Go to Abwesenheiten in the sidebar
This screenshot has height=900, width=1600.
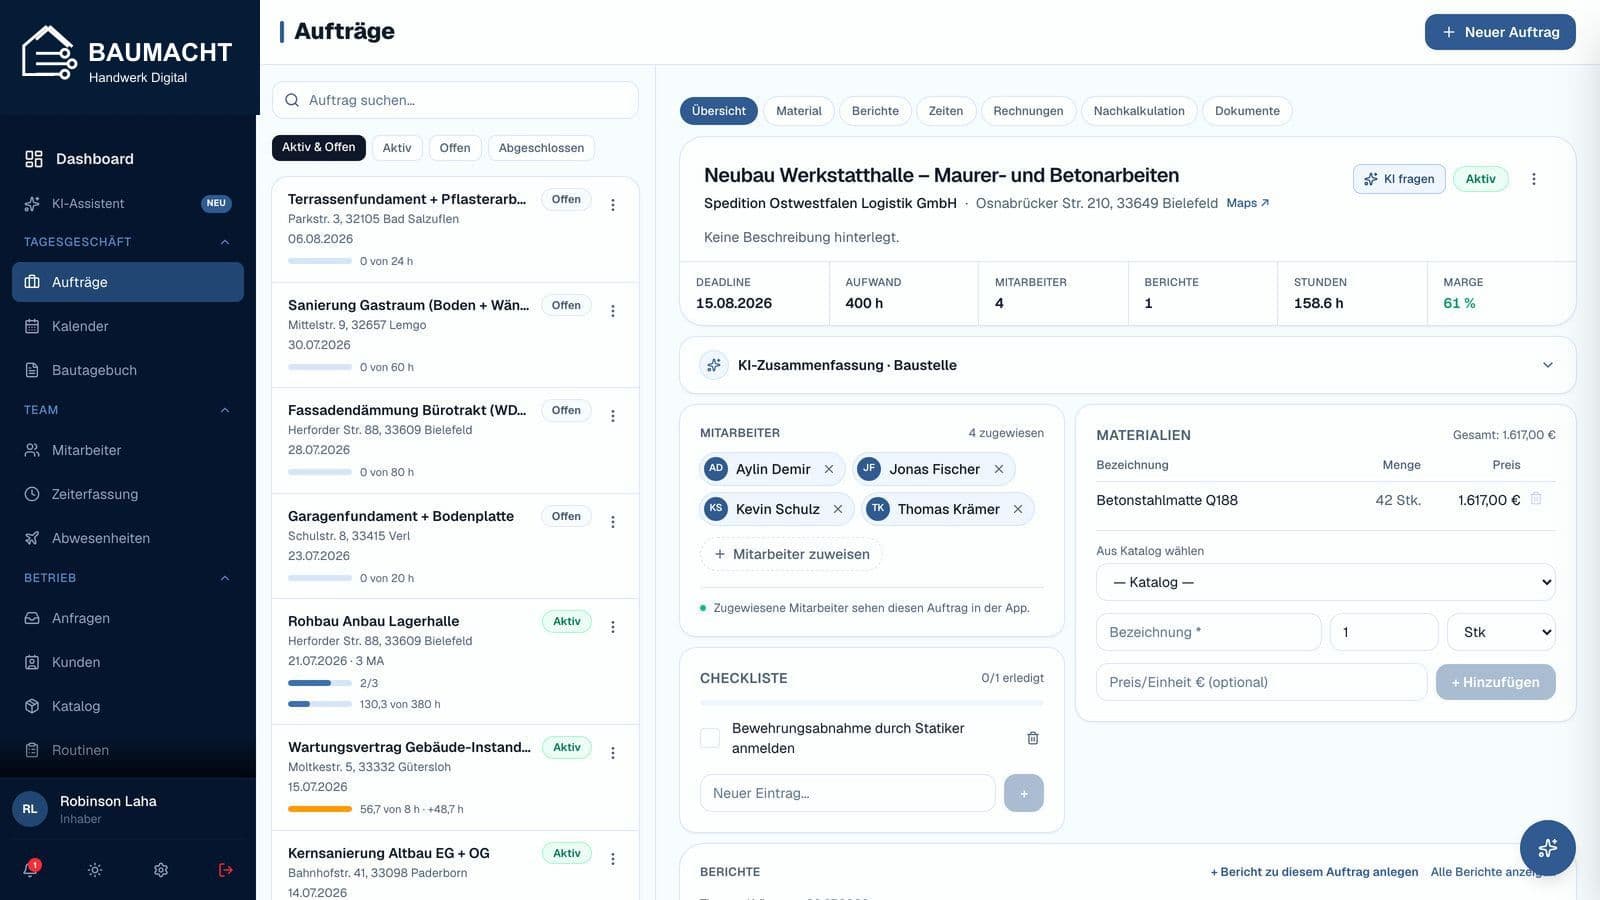[x=128, y=538]
